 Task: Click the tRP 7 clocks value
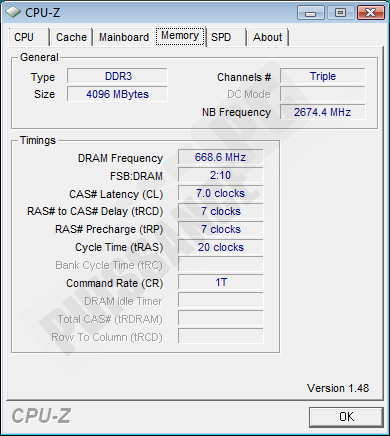point(221,229)
